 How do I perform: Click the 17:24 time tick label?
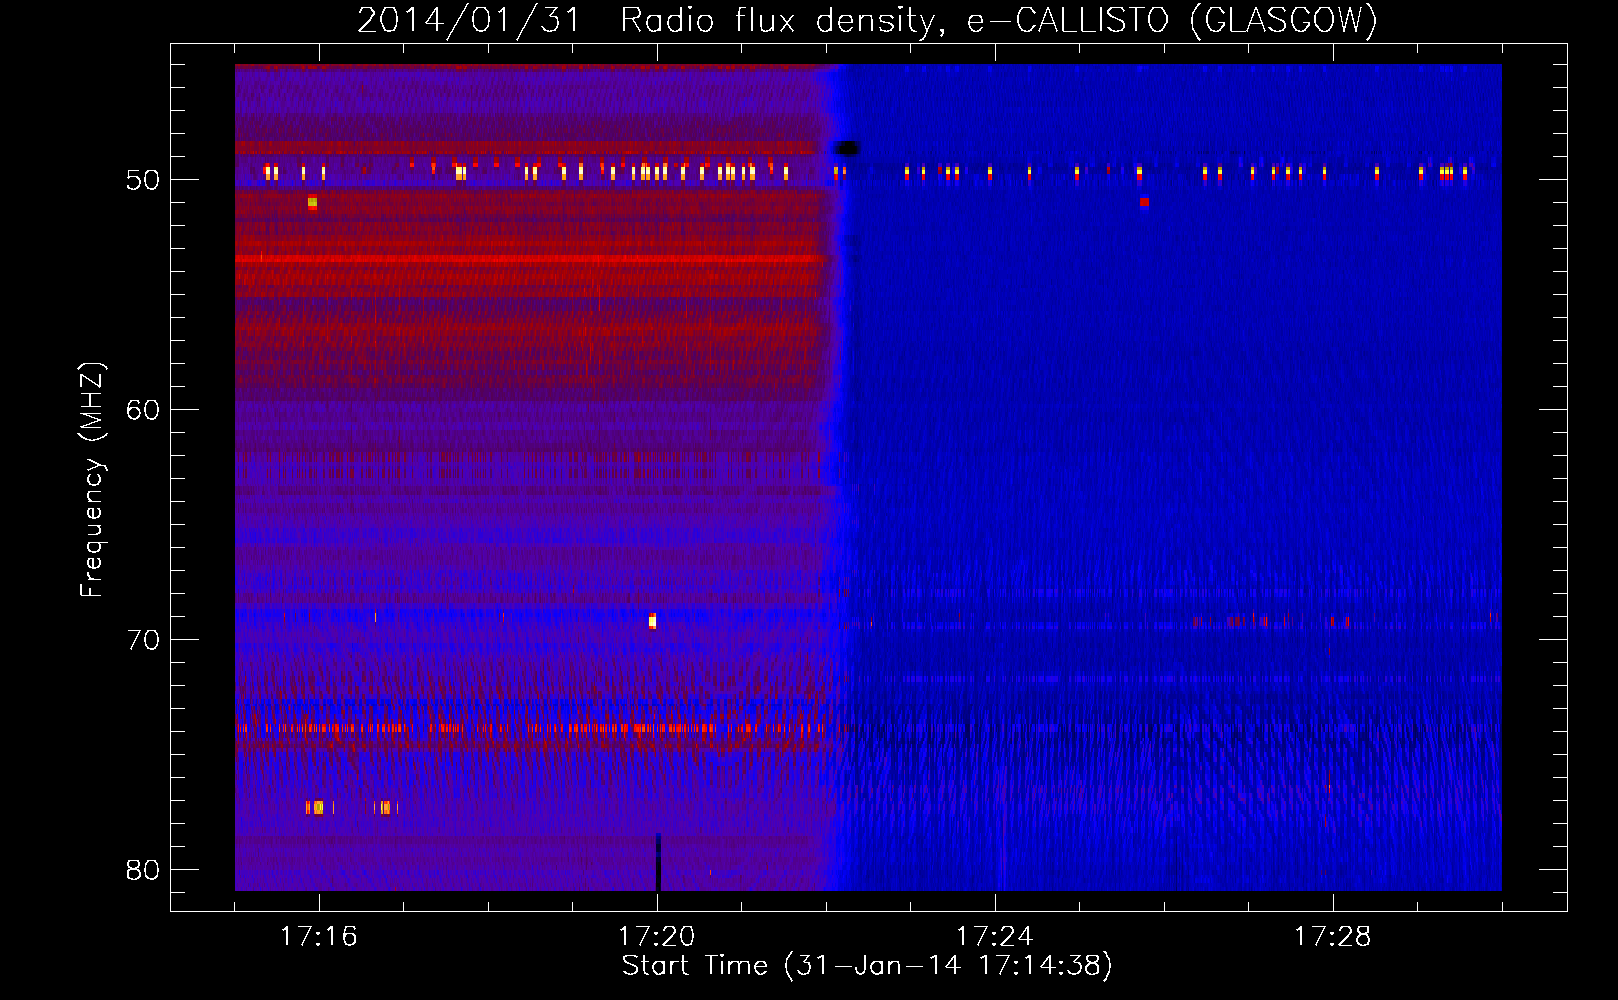(995, 936)
